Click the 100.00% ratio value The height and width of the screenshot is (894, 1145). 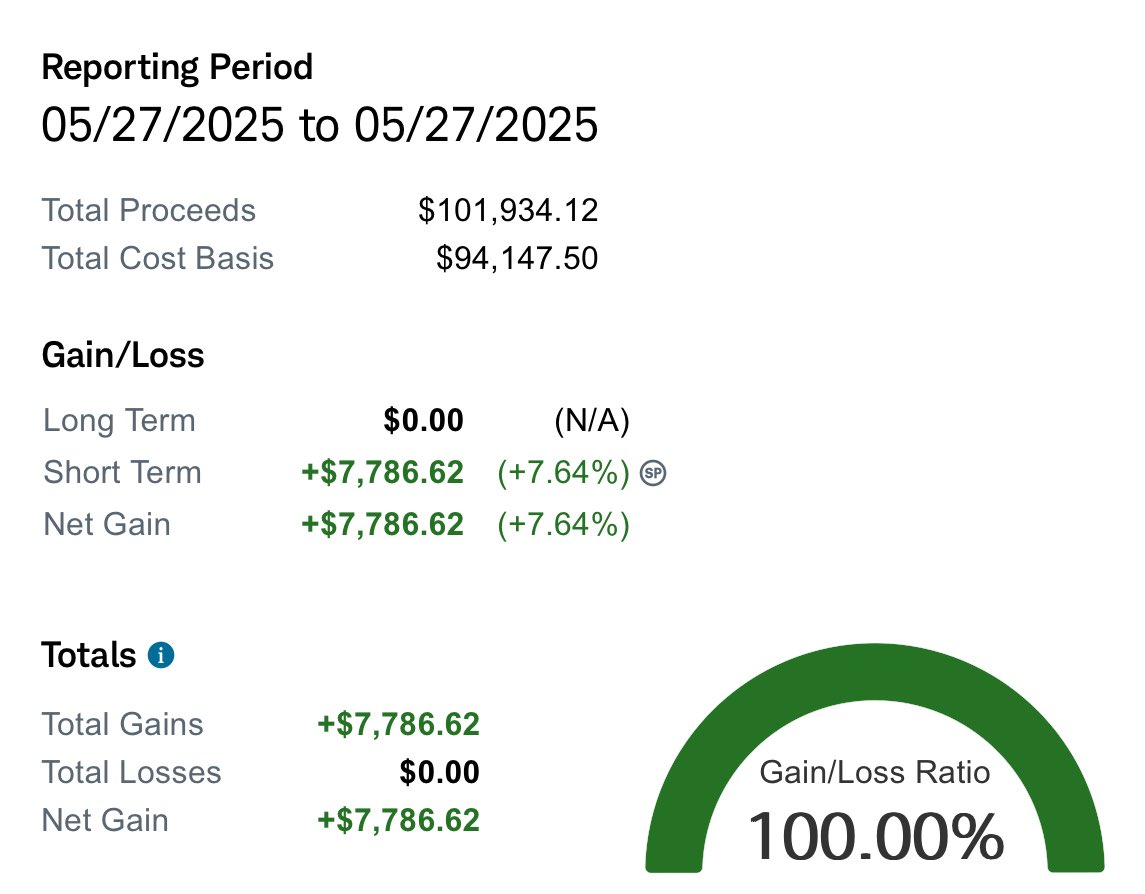coord(876,837)
